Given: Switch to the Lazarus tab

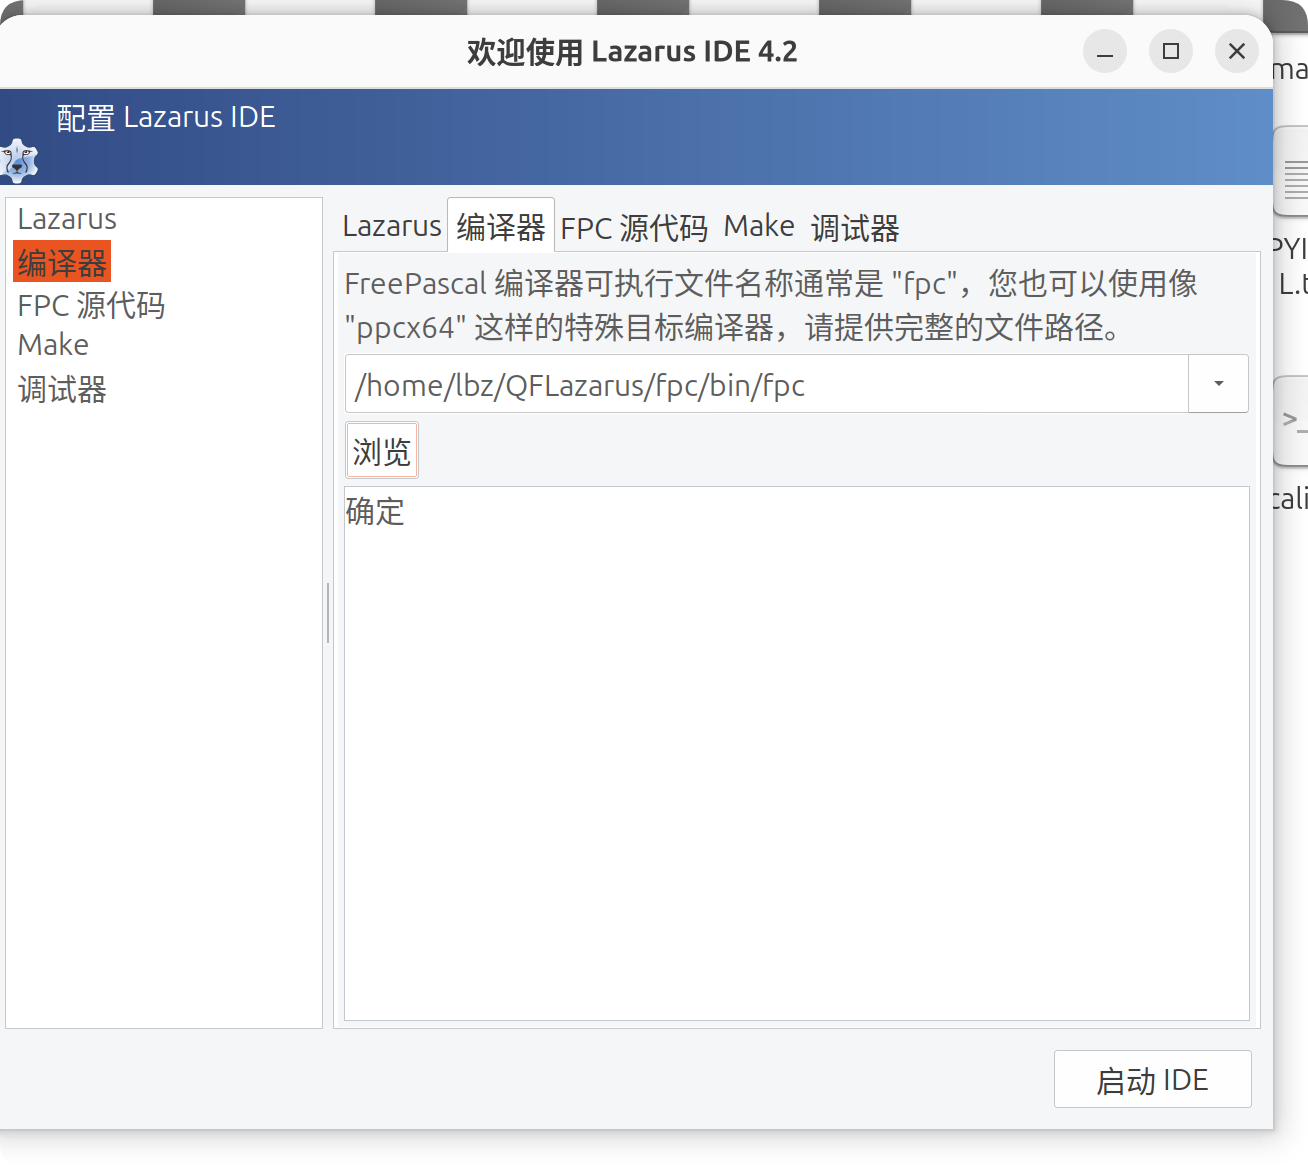Looking at the screenshot, I should click(391, 226).
